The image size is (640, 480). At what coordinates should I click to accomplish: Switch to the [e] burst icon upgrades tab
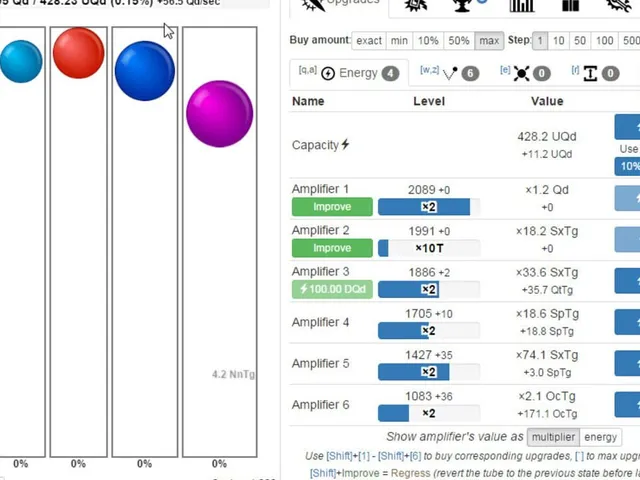pos(525,73)
